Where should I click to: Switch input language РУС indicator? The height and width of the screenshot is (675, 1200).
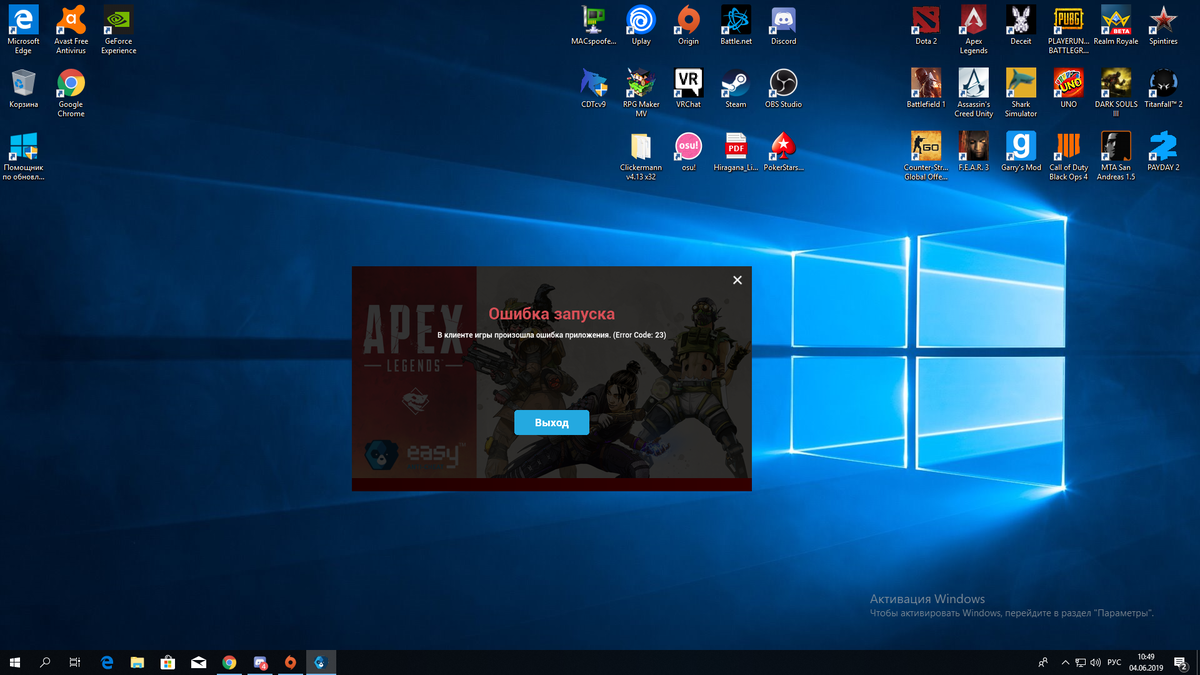click(x=1114, y=662)
